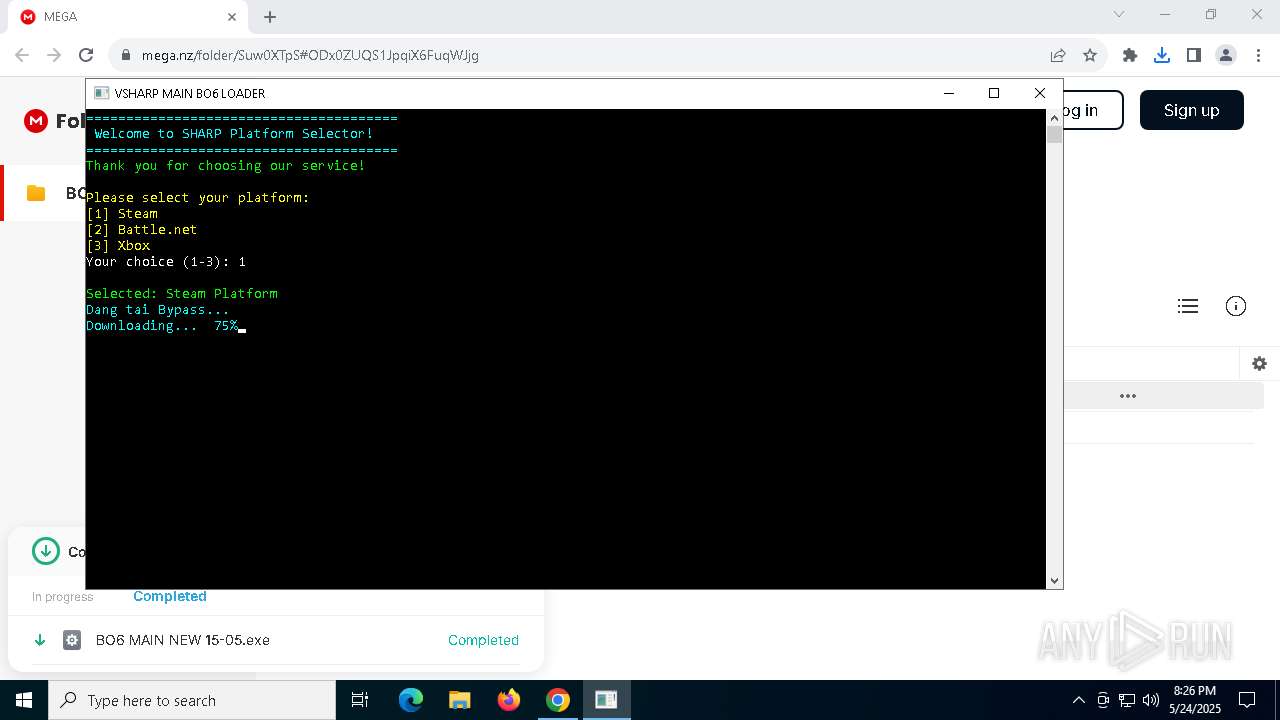
Task: Click 'Downloading... 75%' console text
Action: click(162, 325)
